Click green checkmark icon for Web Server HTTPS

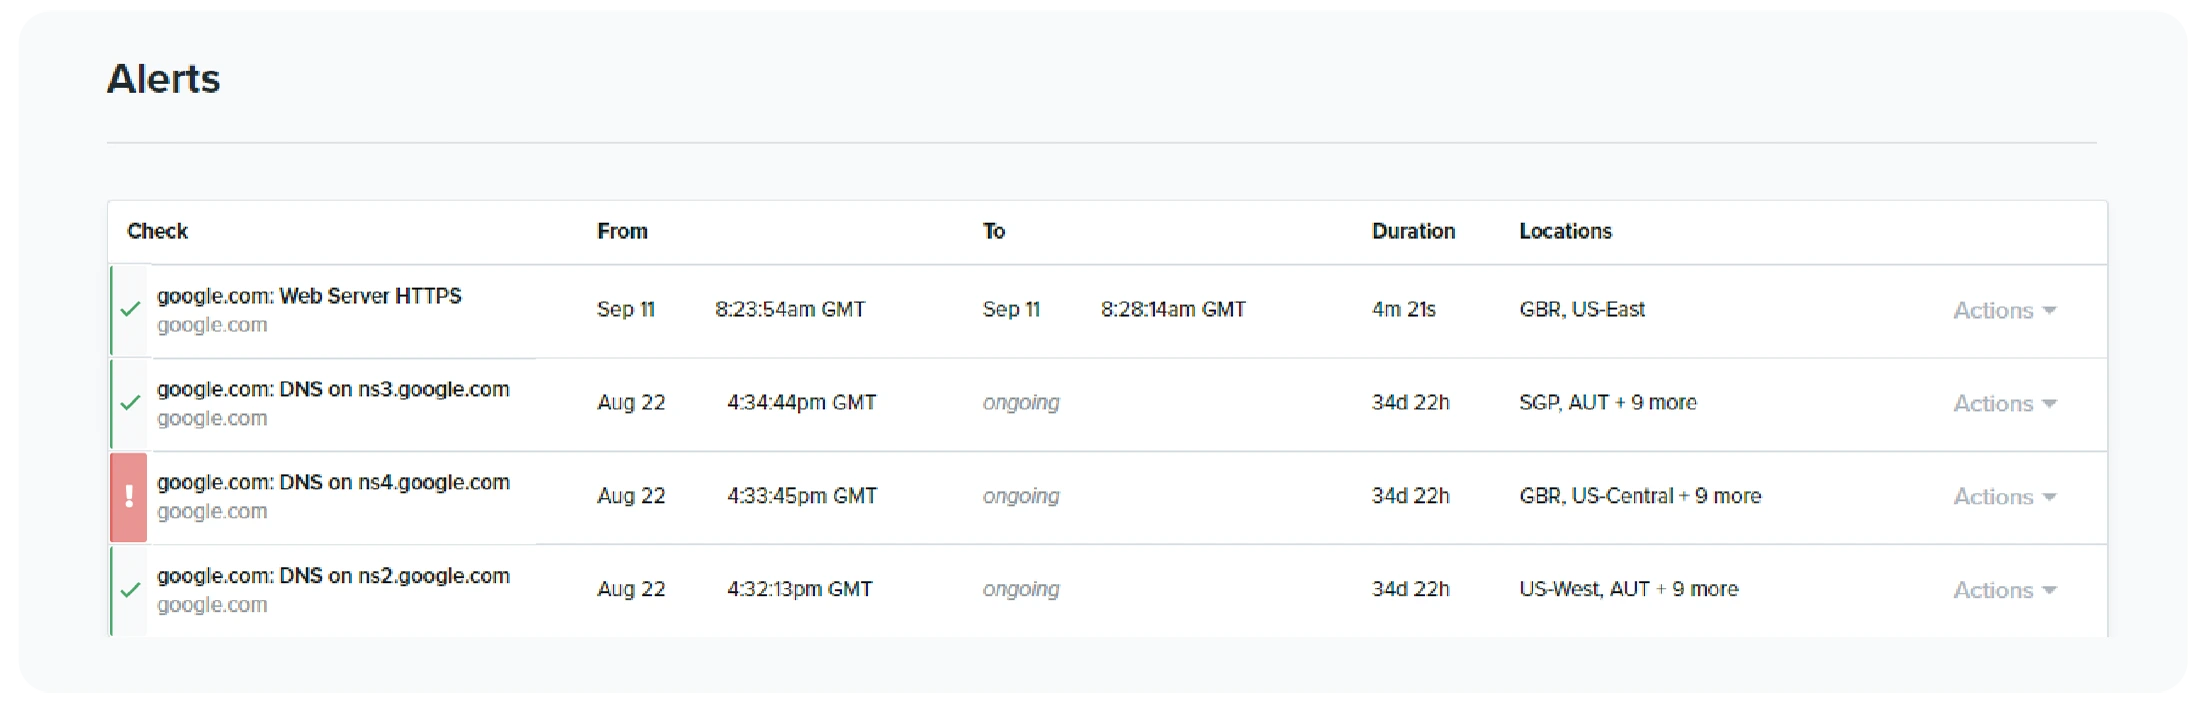click(x=130, y=310)
